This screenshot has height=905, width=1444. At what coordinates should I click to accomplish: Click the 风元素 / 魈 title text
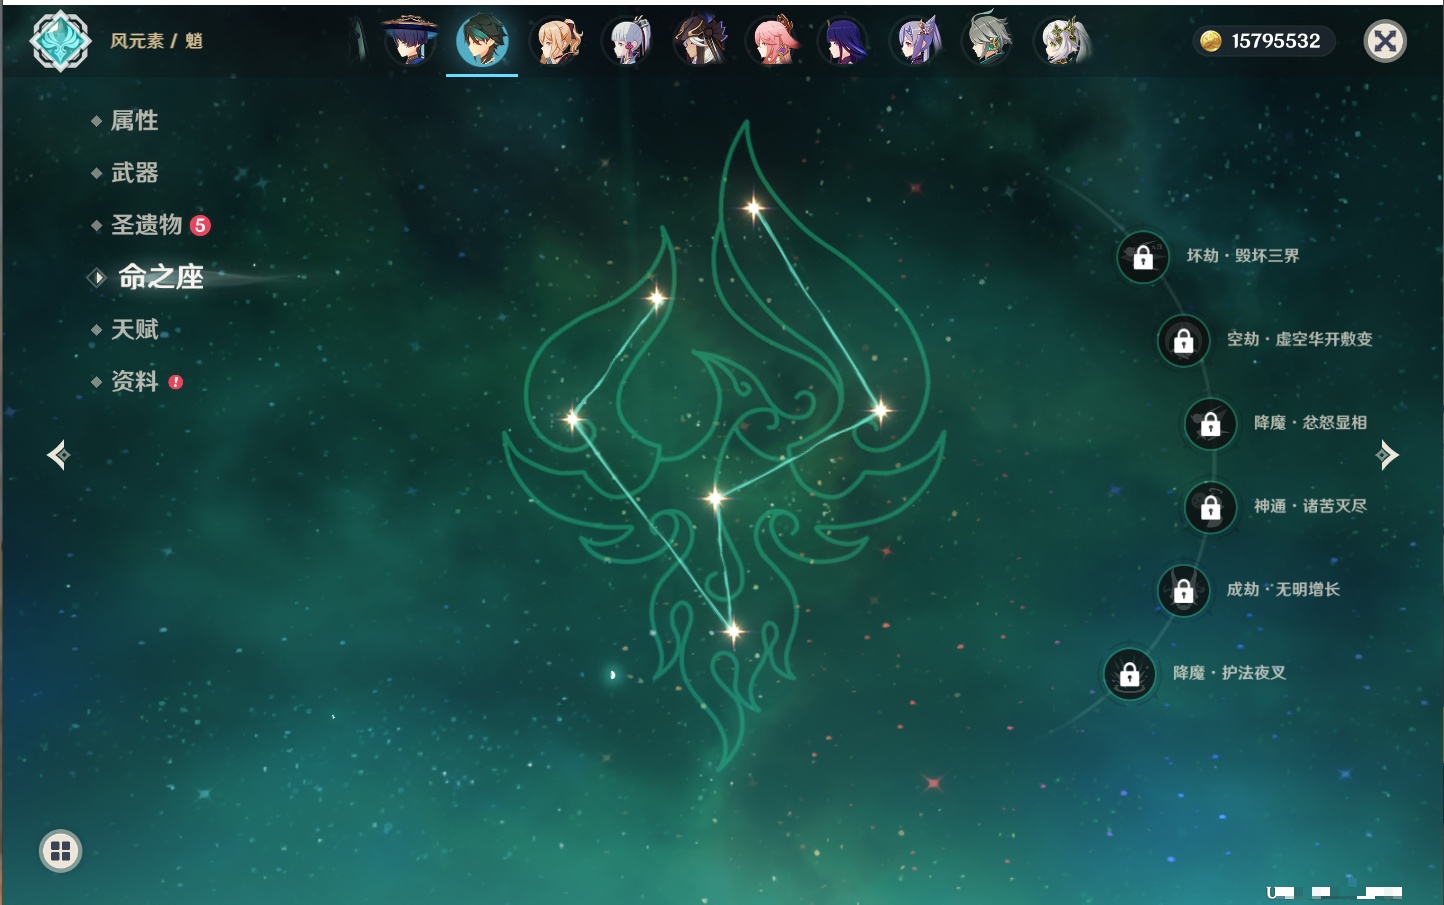(156, 41)
